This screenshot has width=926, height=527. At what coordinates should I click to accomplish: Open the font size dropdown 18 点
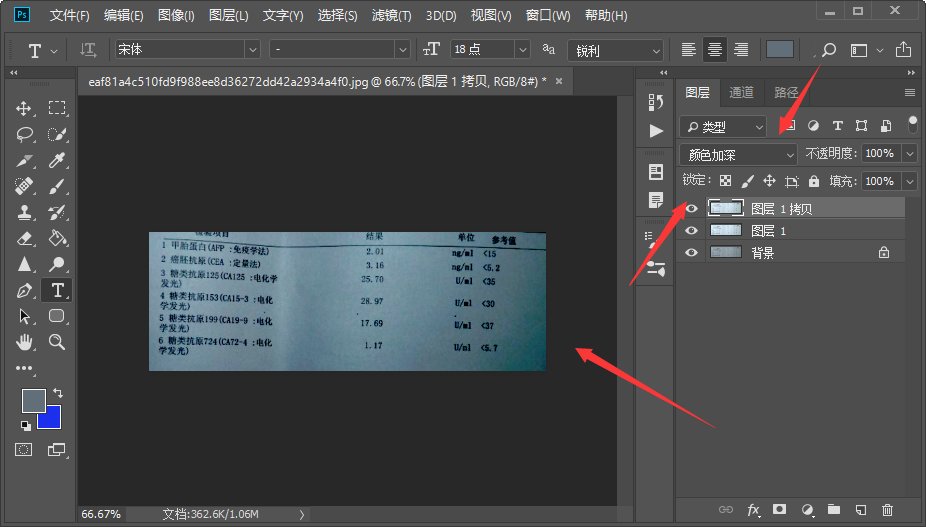(522, 50)
